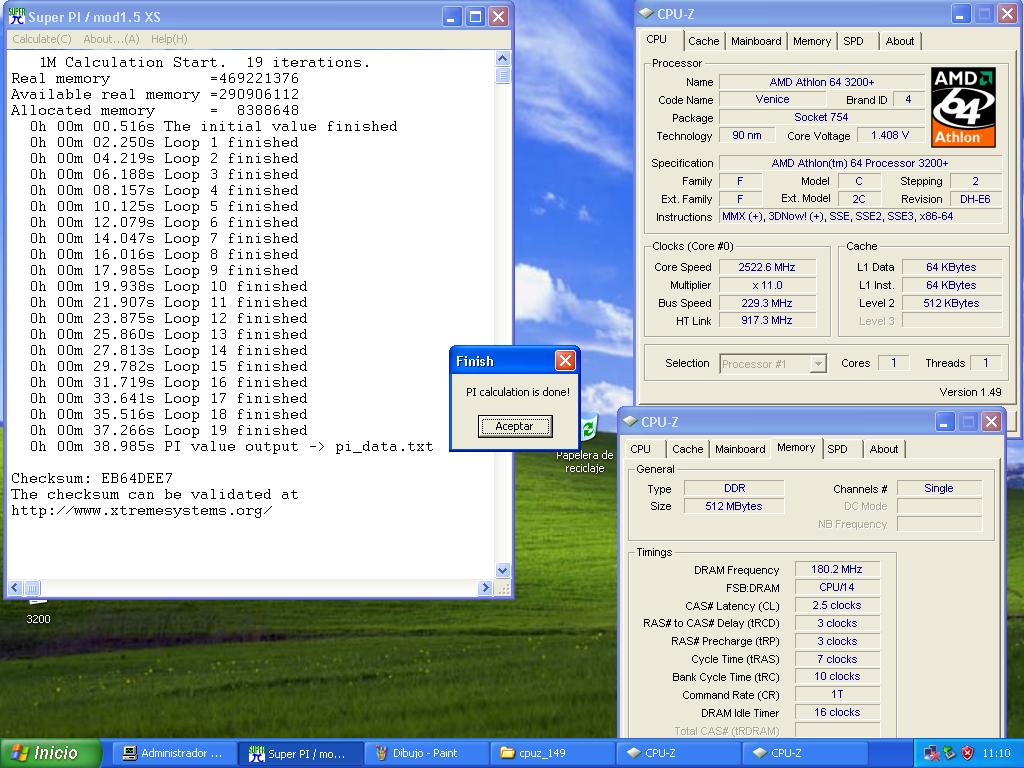Open the Administrador taskbar item

pyautogui.click(x=173, y=754)
